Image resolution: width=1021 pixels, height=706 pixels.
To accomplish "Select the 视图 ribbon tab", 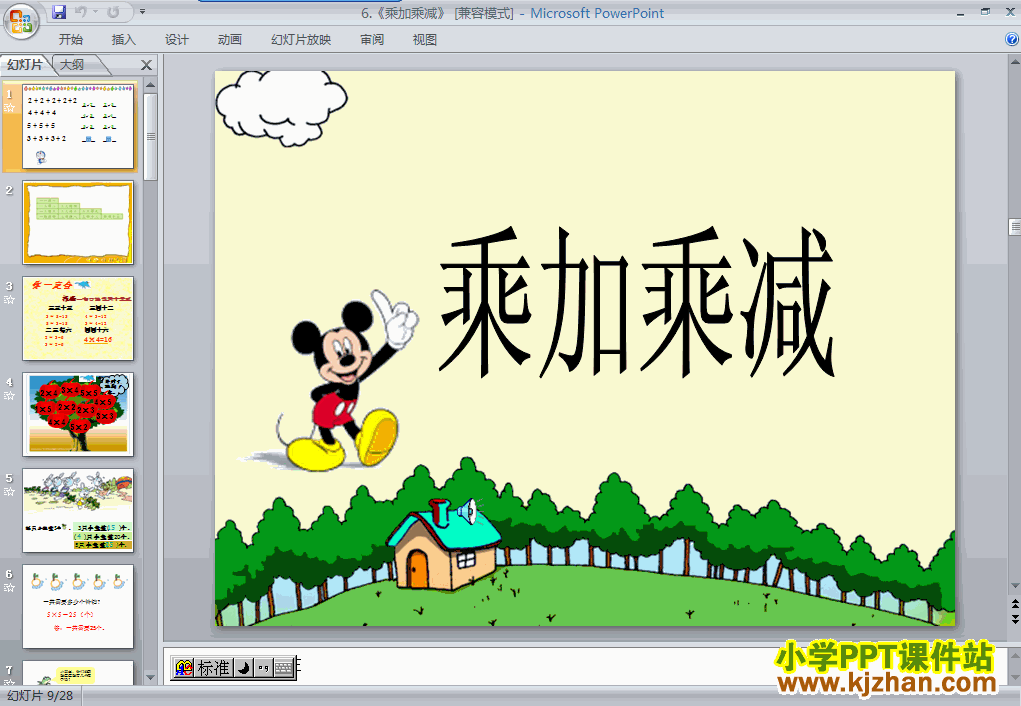I will [425, 40].
